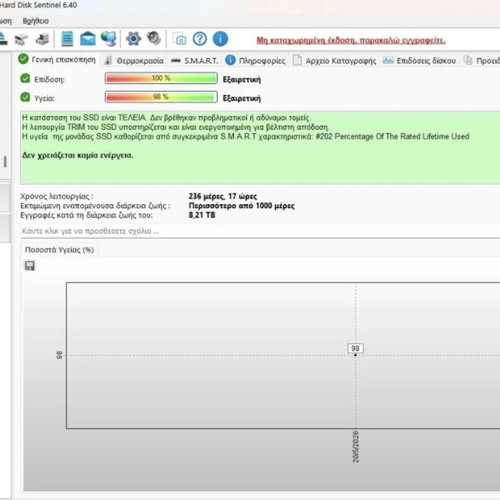Open the Βοήθεια menu
Viewport: 500px width, 500px height.
pos(36,21)
